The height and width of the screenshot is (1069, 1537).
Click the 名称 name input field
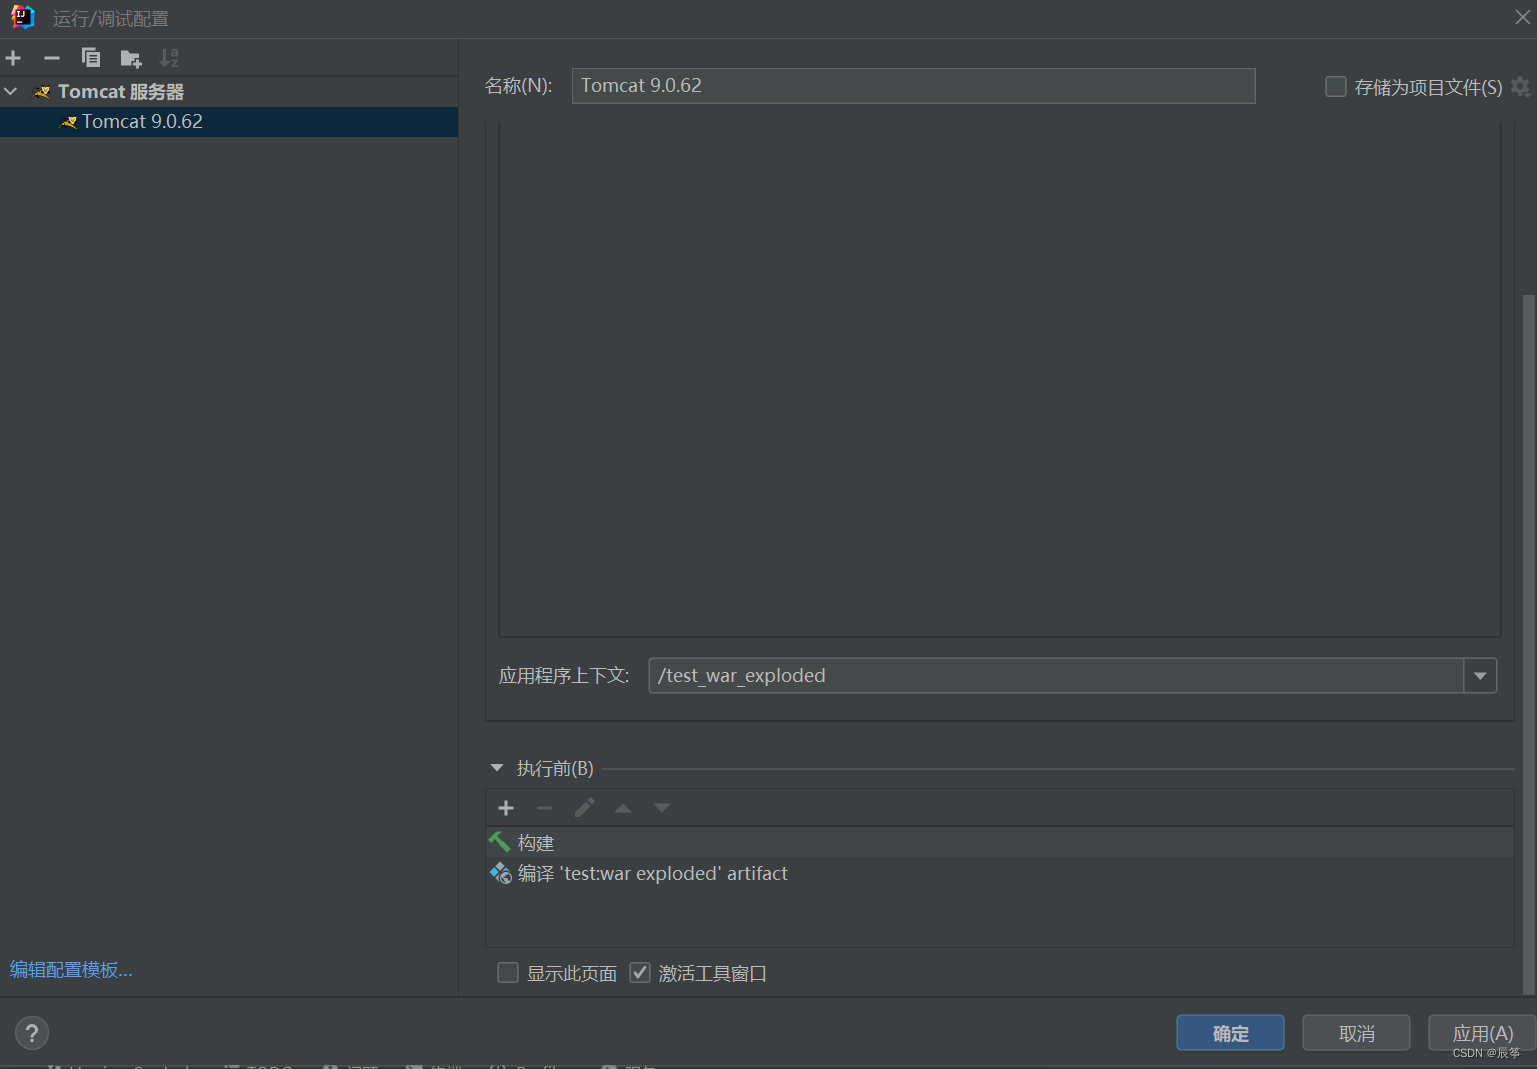pos(913,86)
